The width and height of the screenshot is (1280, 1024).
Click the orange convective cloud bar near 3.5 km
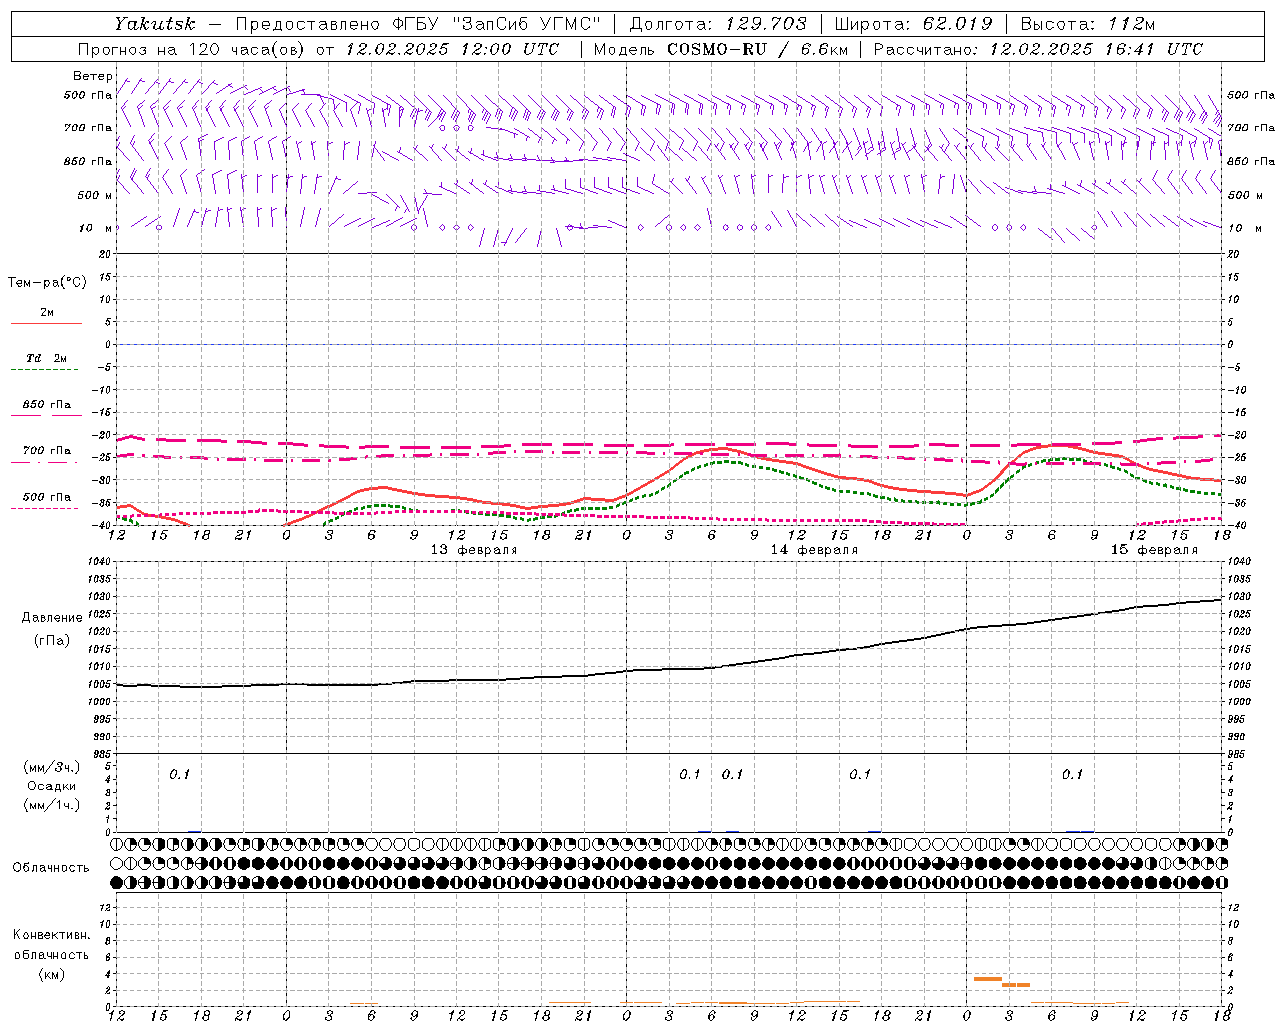987,979
